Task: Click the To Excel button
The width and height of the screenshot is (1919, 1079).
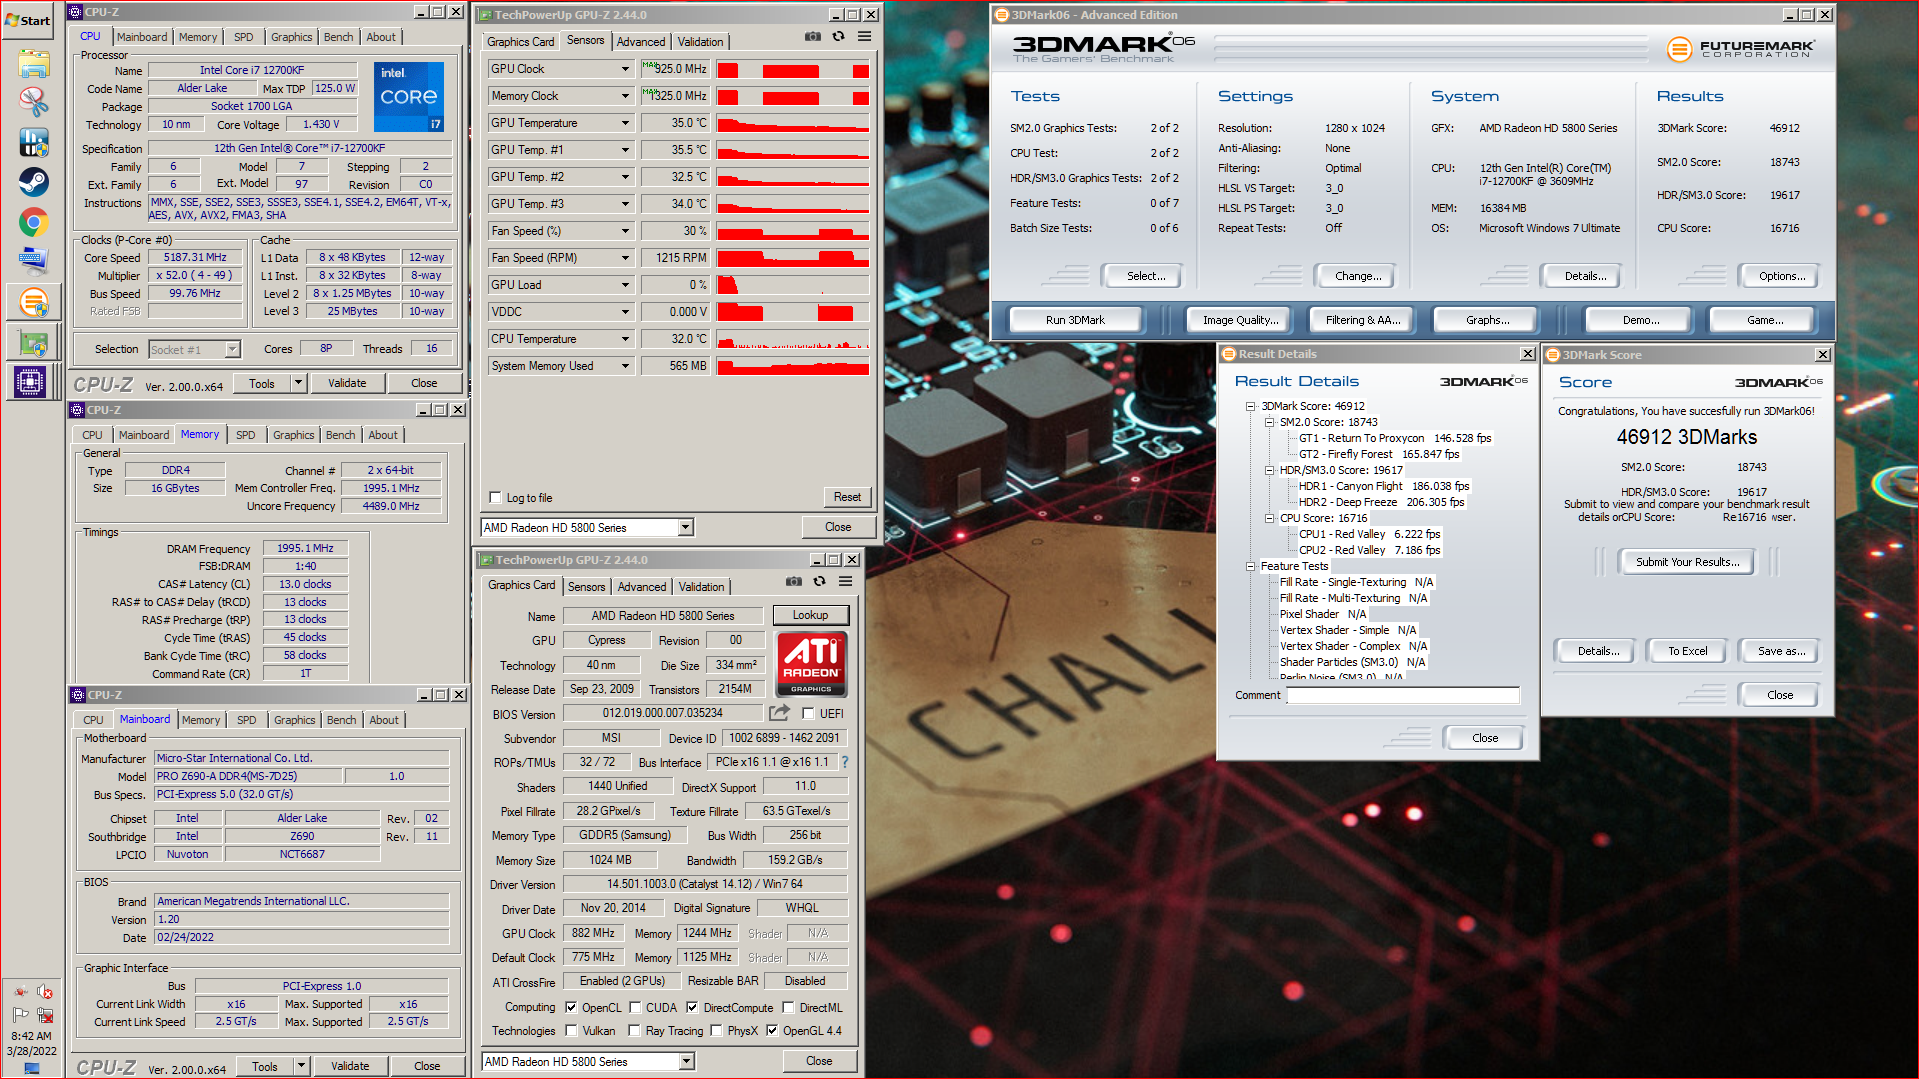Action: point(1687,651)
